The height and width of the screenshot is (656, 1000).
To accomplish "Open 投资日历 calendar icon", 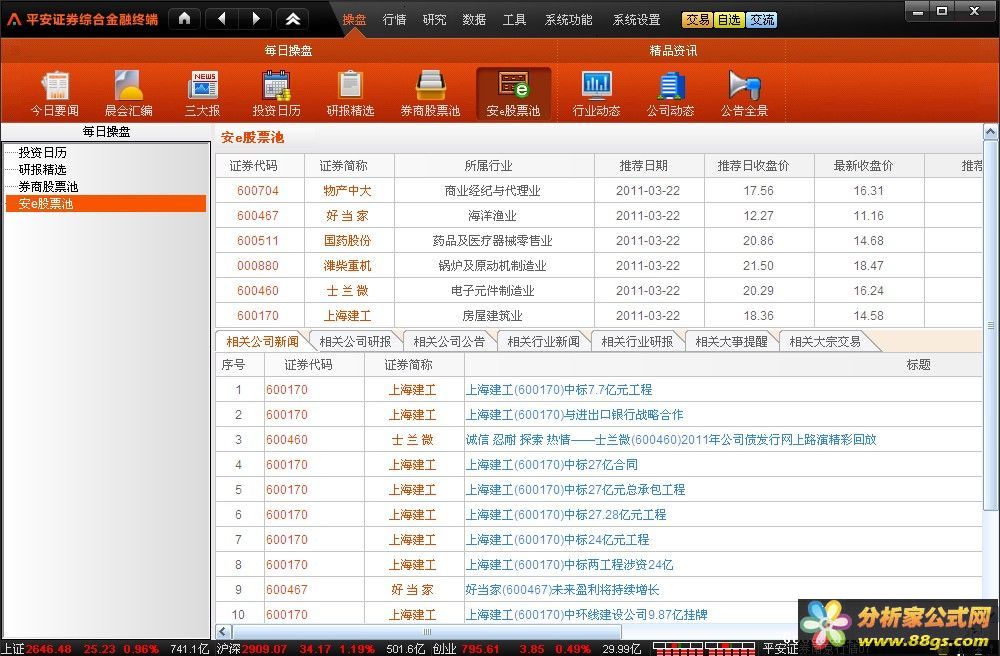I will tap(276, 94).
